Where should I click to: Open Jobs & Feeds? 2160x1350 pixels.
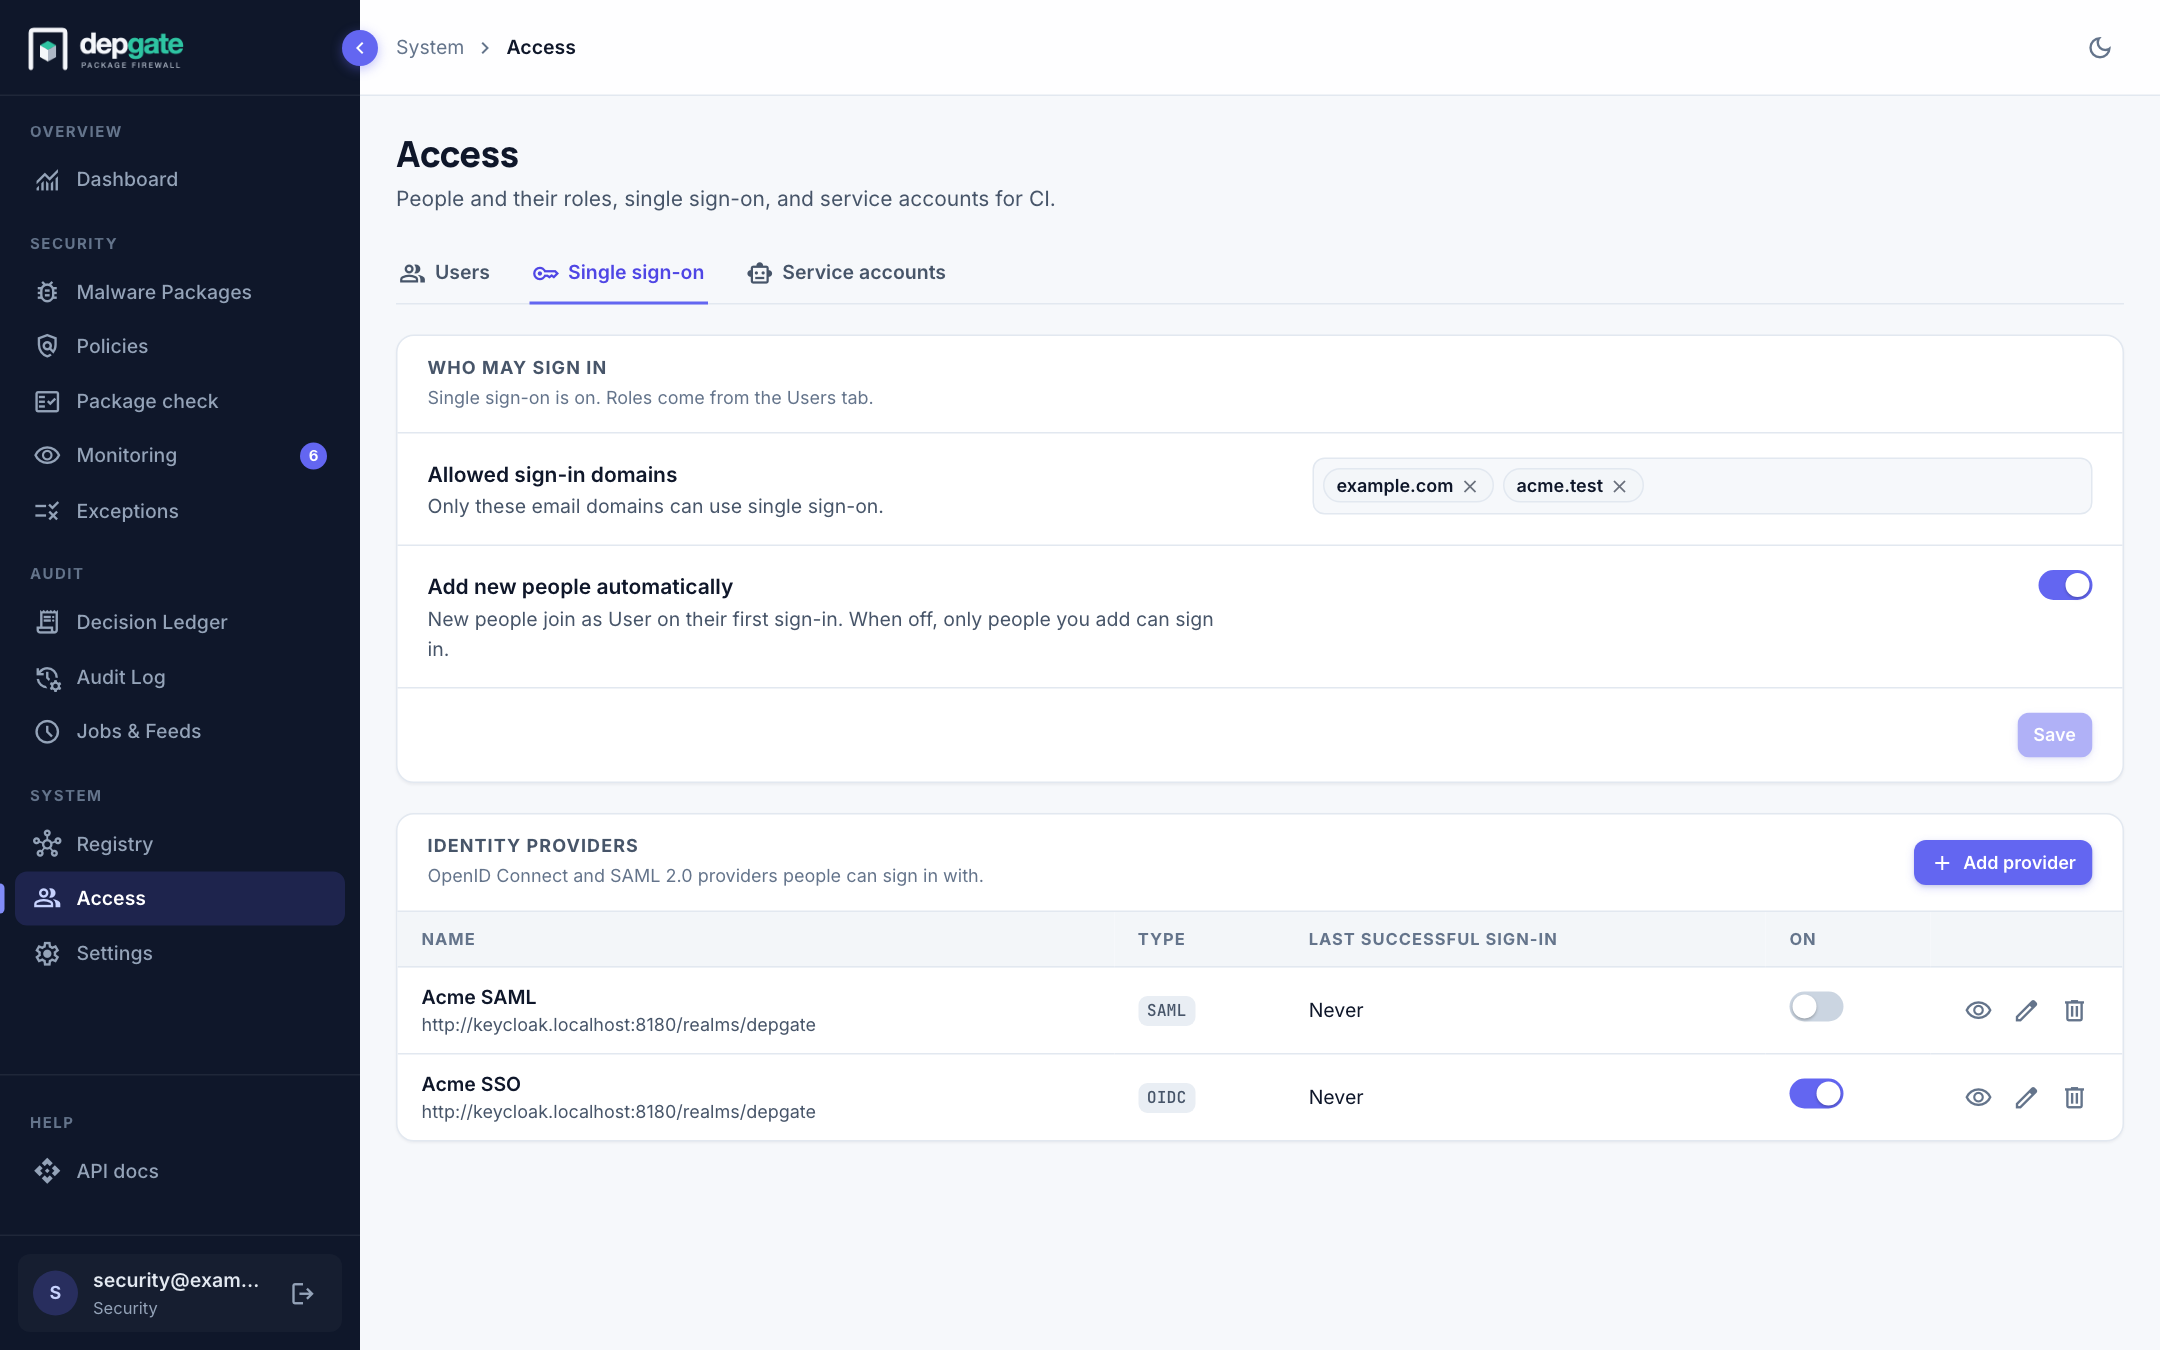pyautogui.click(x=180, y=731)
